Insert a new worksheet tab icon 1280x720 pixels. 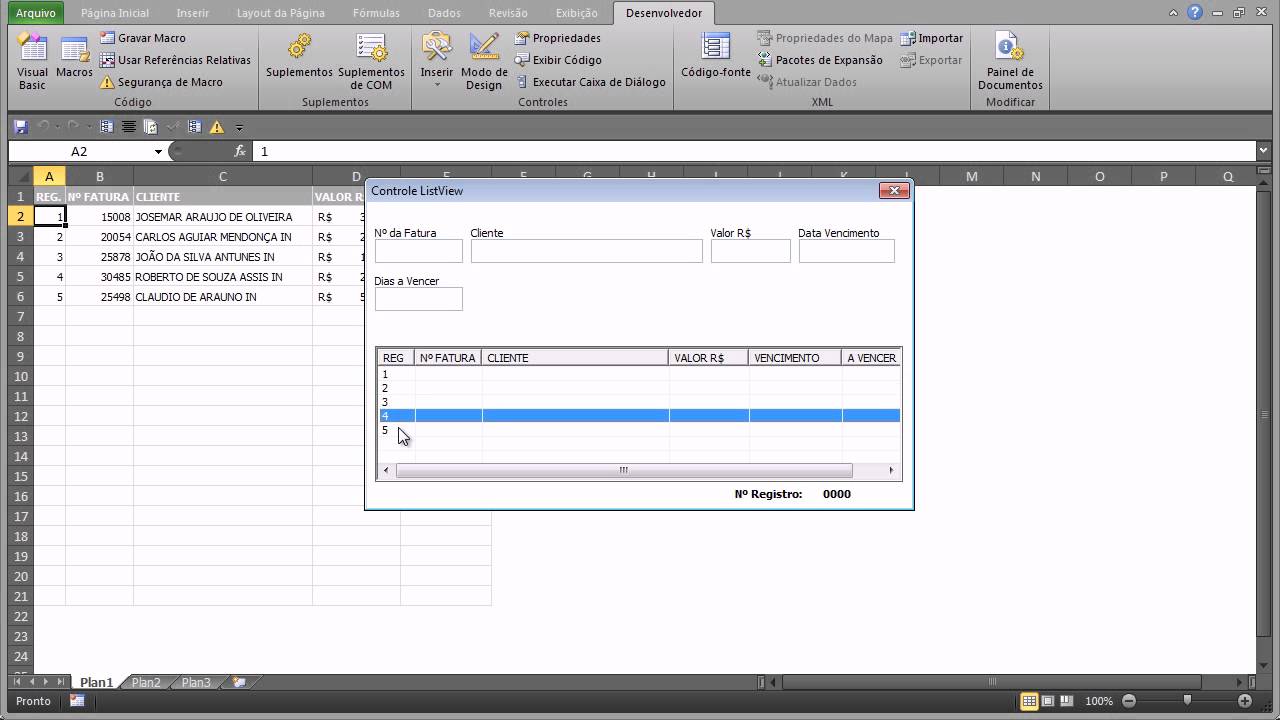click(x=239, y=682)
